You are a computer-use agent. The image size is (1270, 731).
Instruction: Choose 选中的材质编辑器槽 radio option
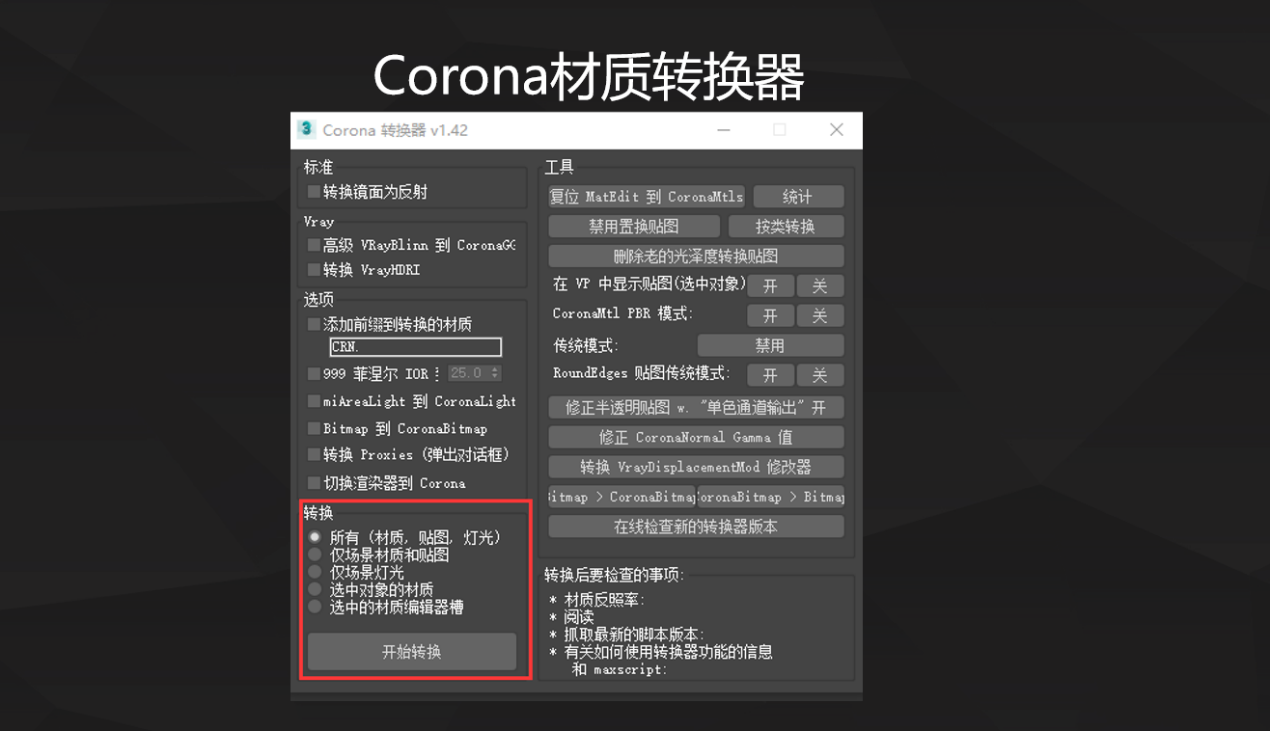coord(315,606)
